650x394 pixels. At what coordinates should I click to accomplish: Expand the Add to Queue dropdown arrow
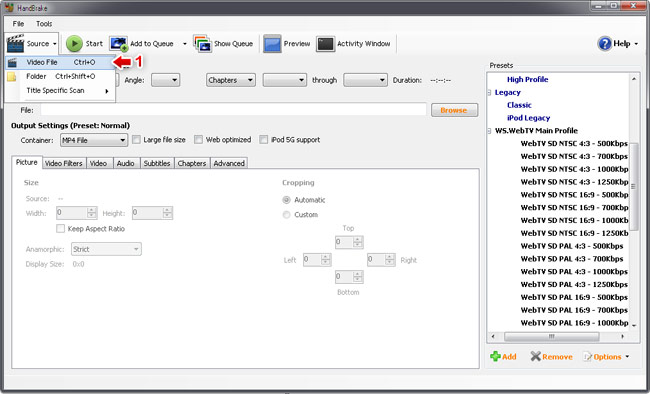tap(185, 44)
